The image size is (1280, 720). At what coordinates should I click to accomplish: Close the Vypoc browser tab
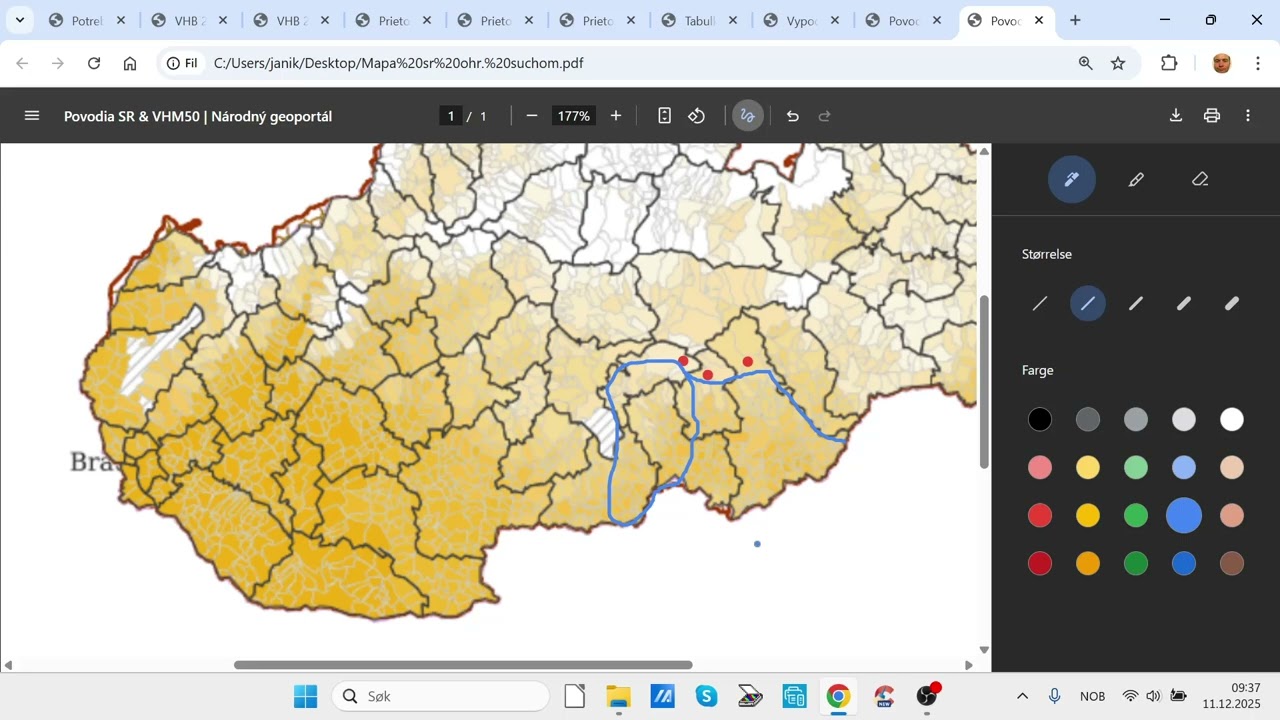tap(835, 20)
